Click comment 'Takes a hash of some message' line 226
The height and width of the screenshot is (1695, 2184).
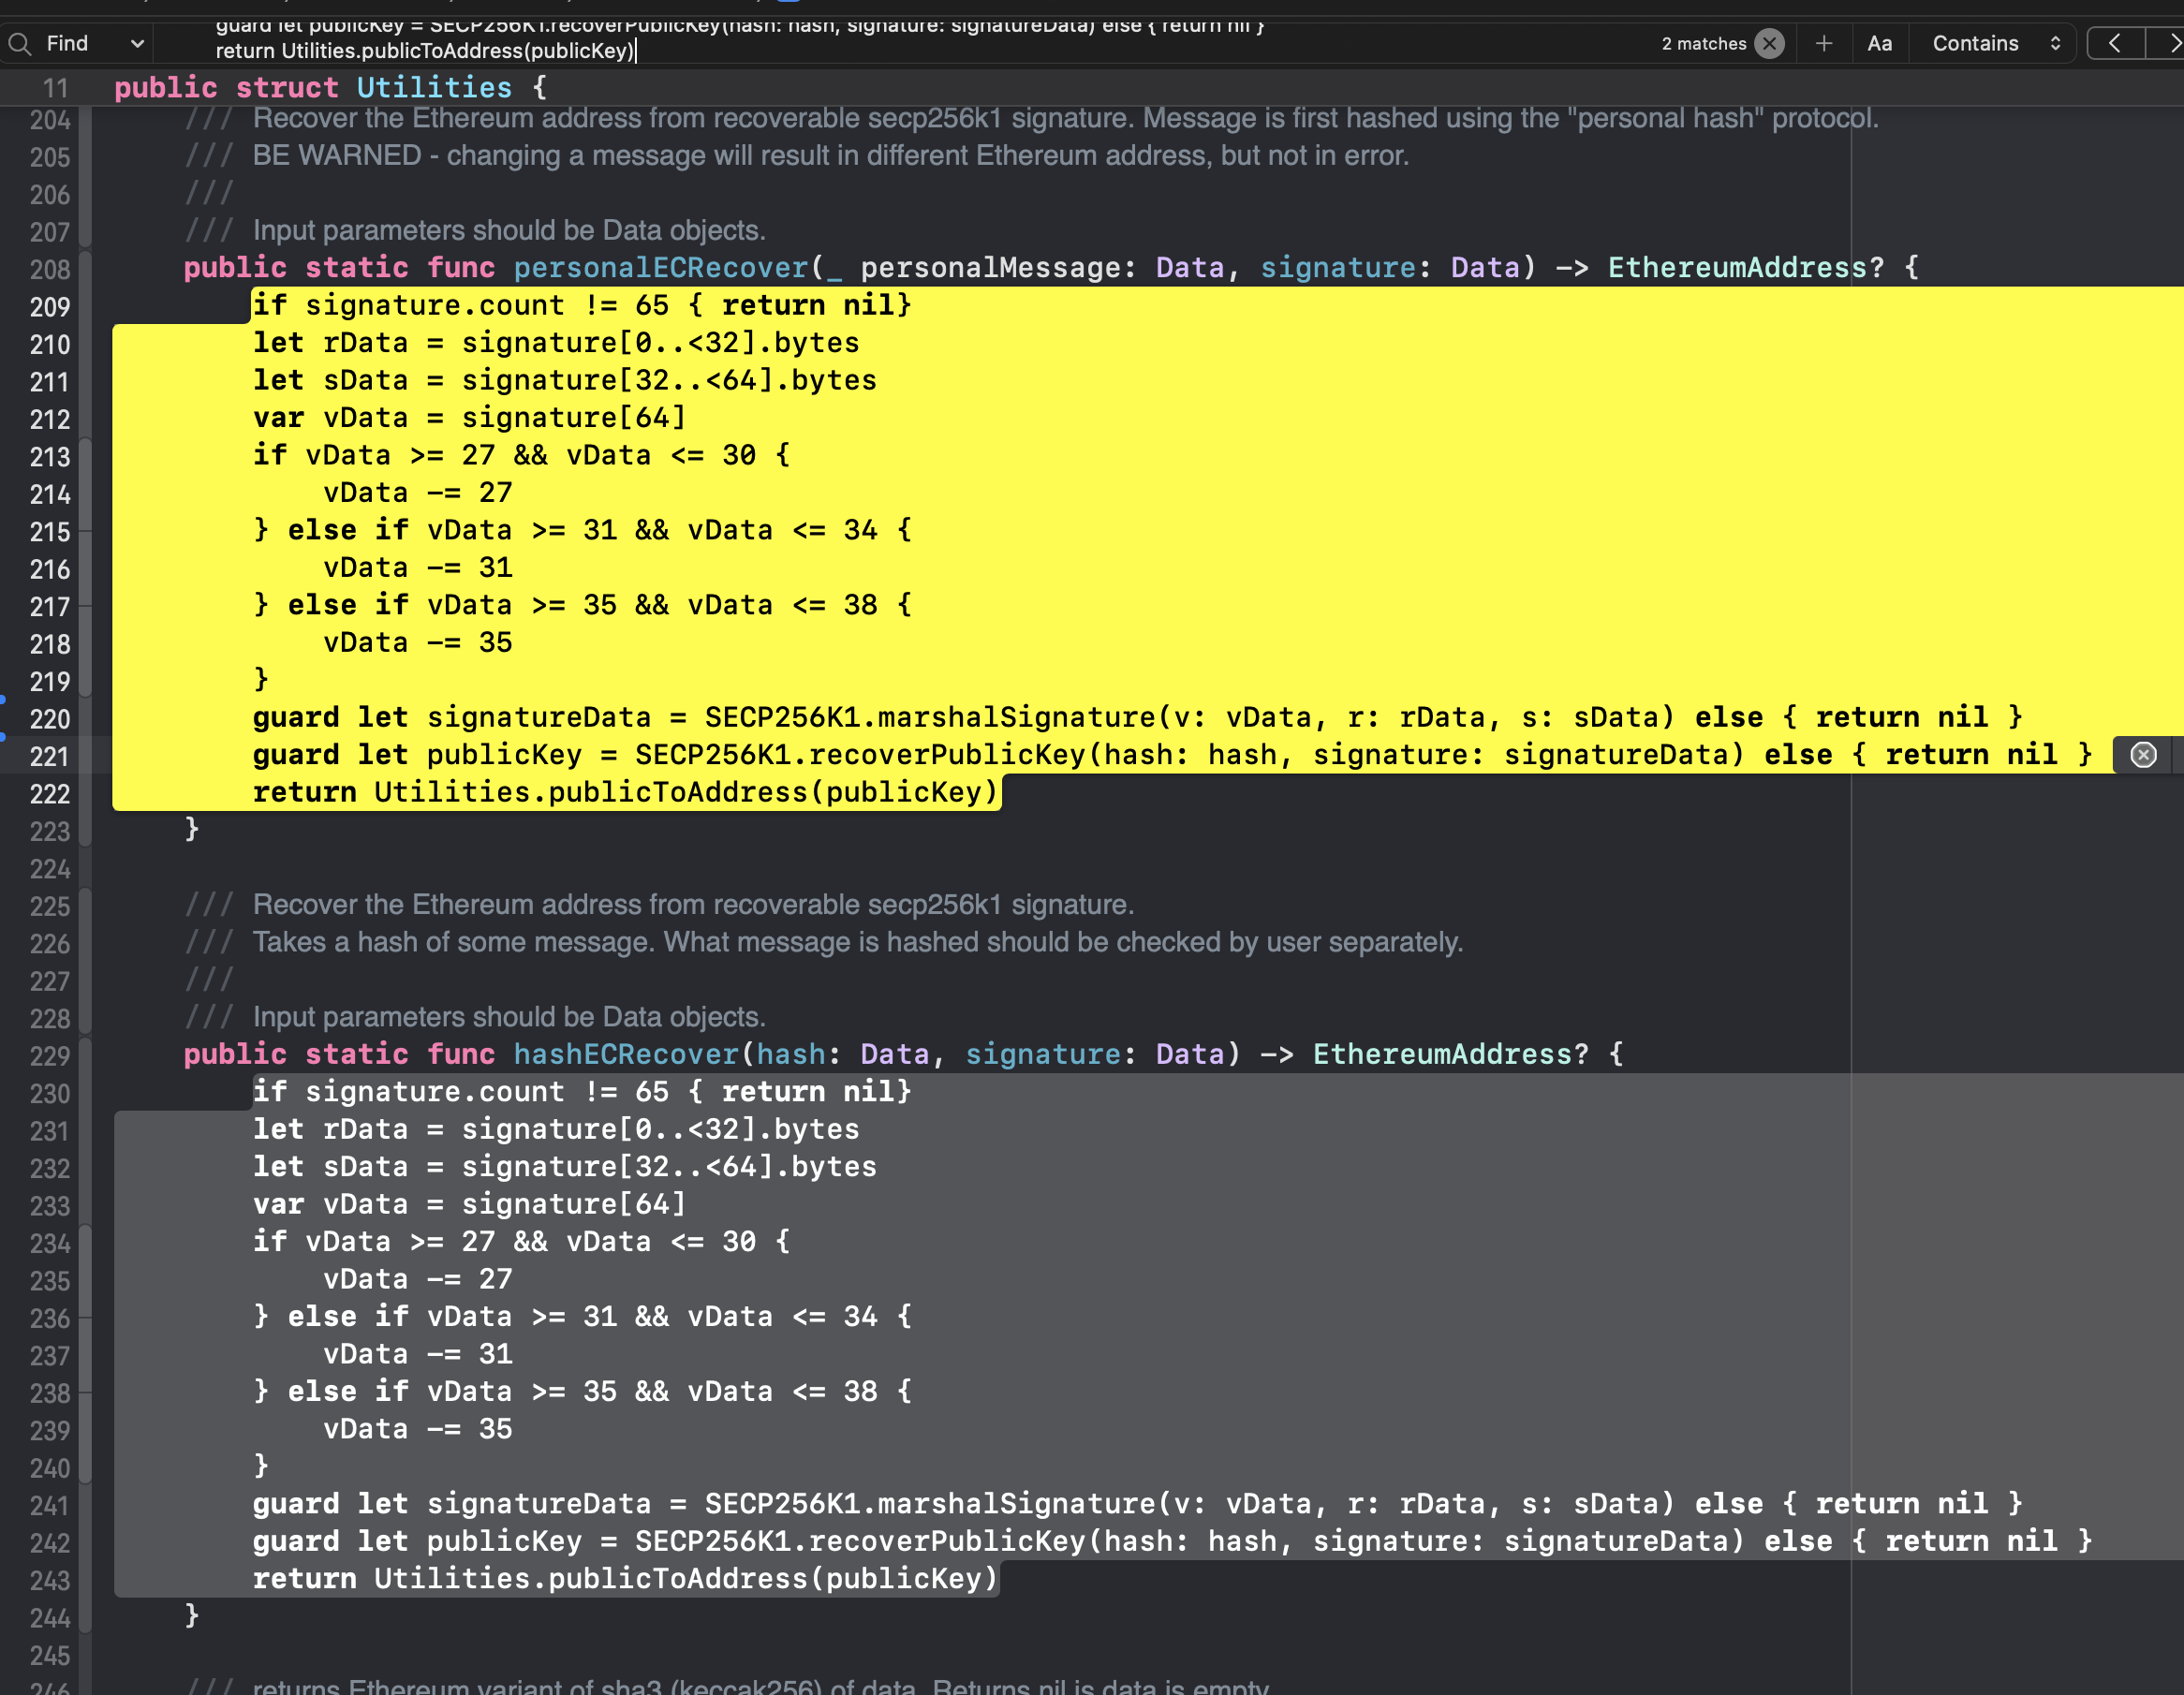click(858, 942)
